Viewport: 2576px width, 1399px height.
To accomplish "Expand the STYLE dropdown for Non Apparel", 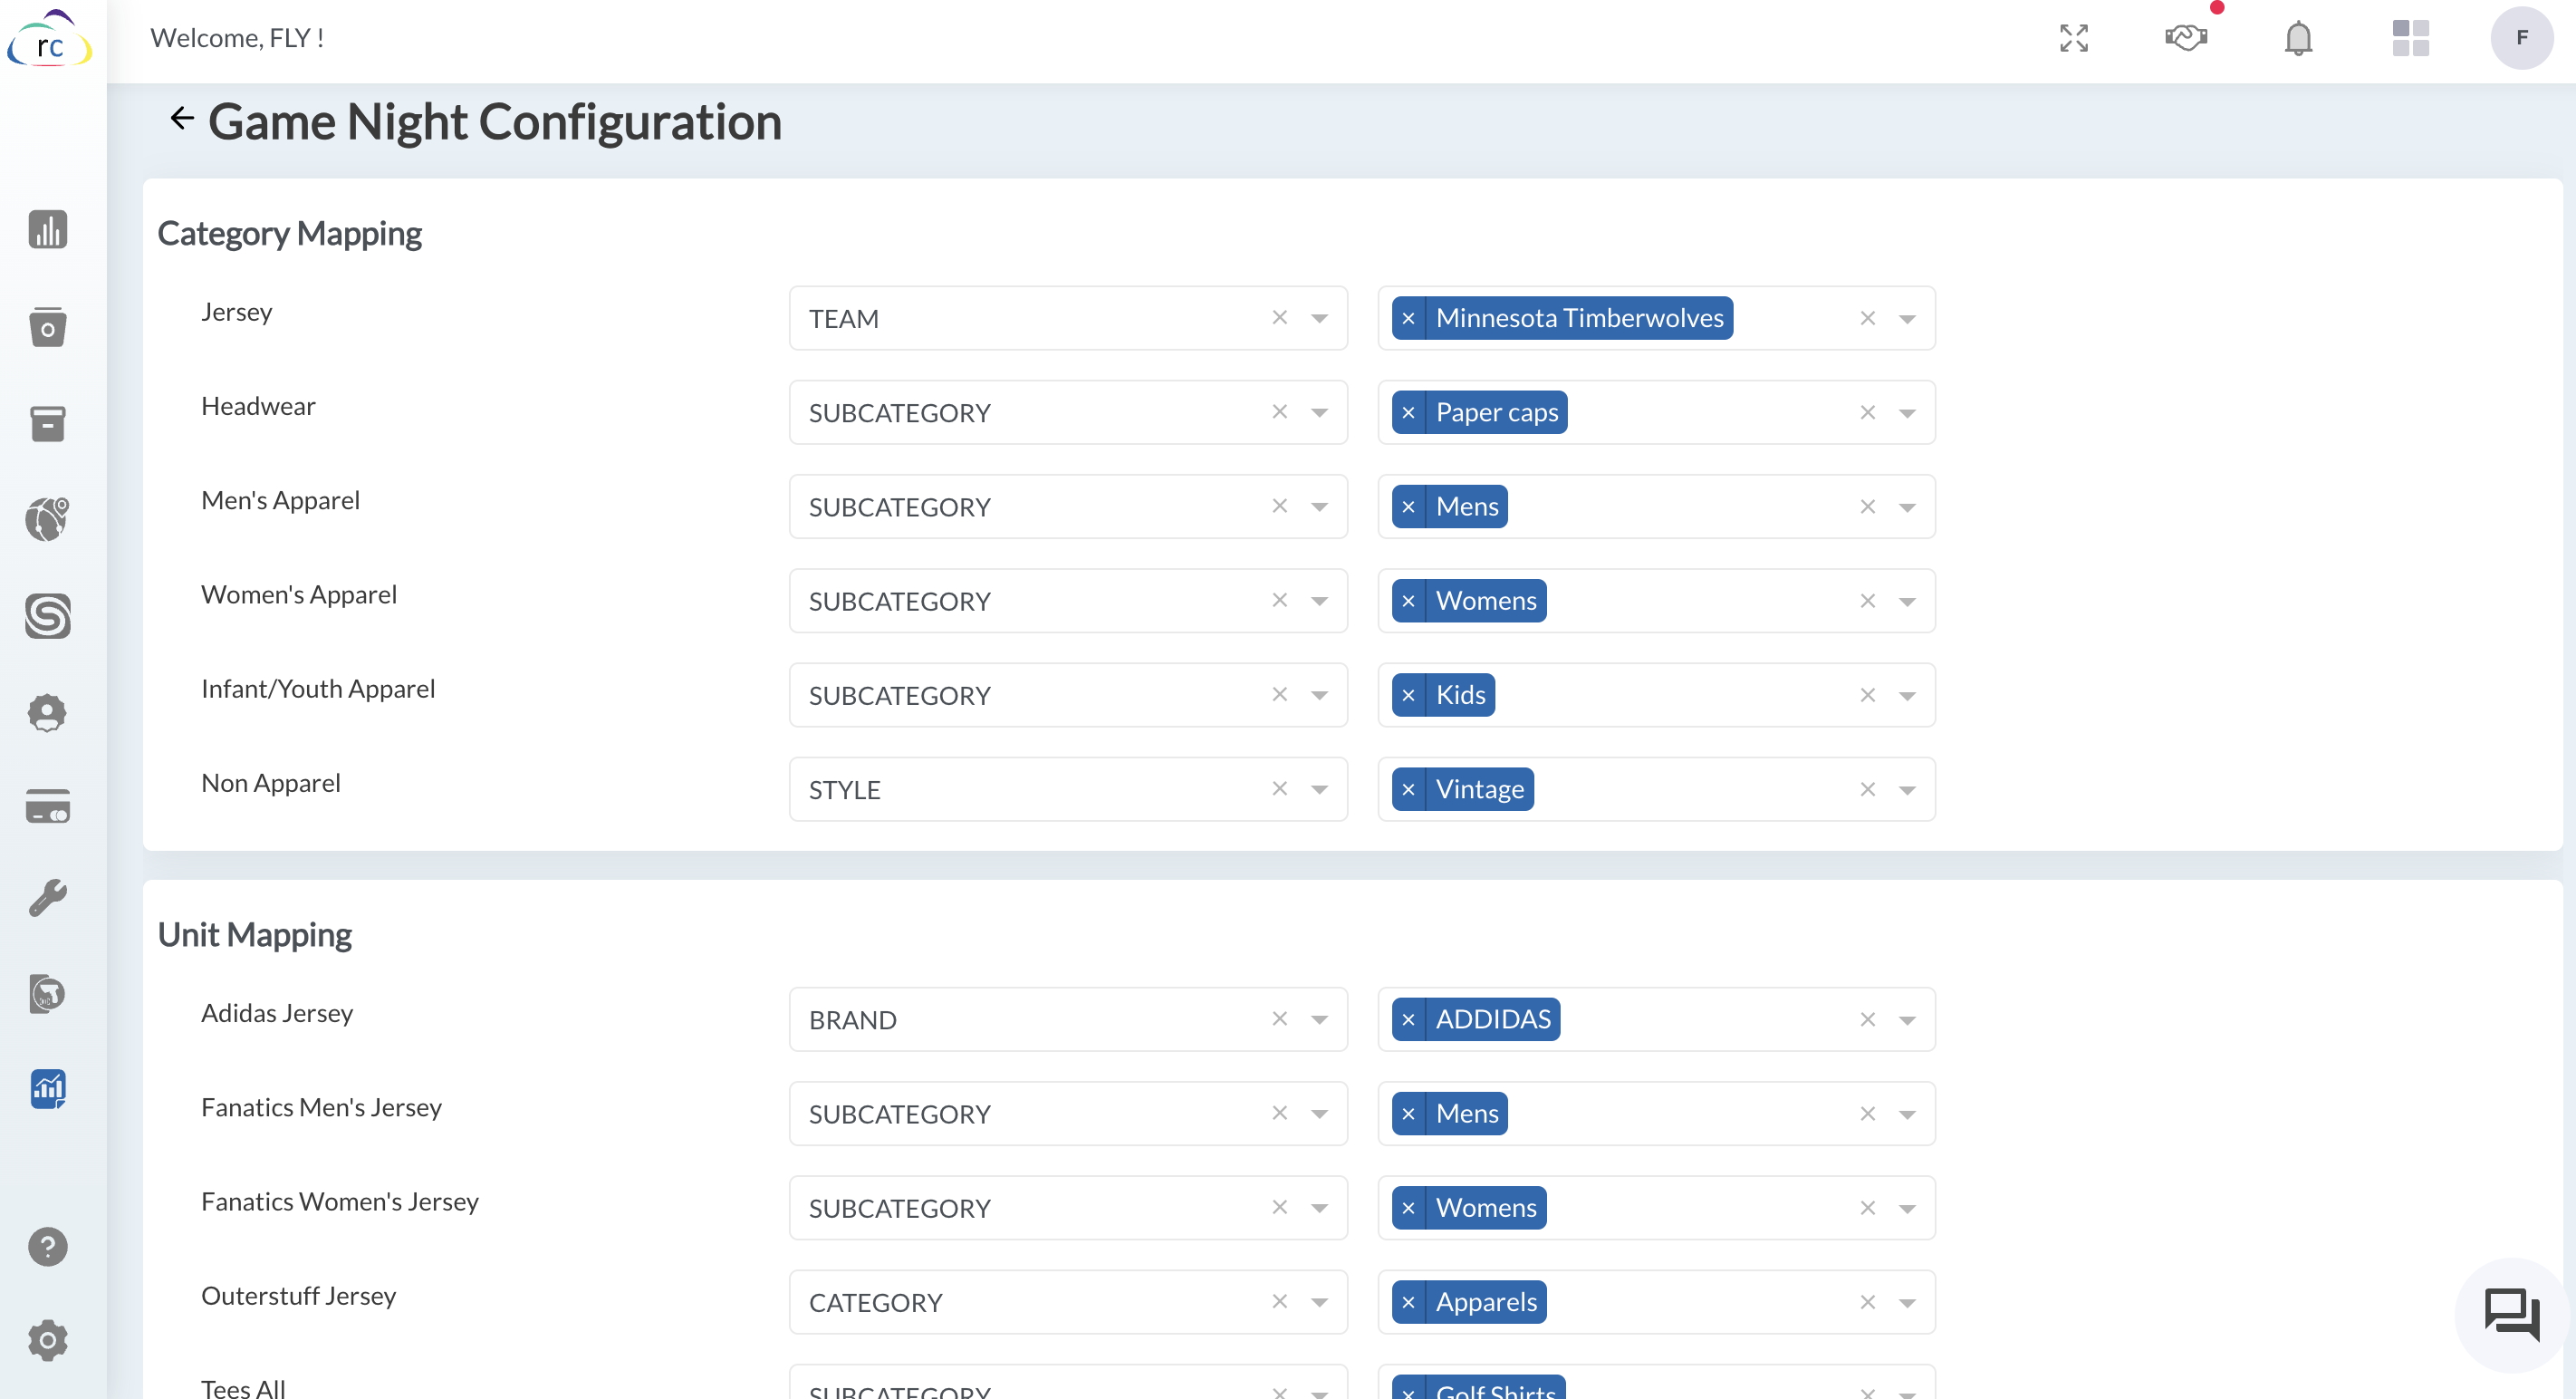I will point(1319,789).
